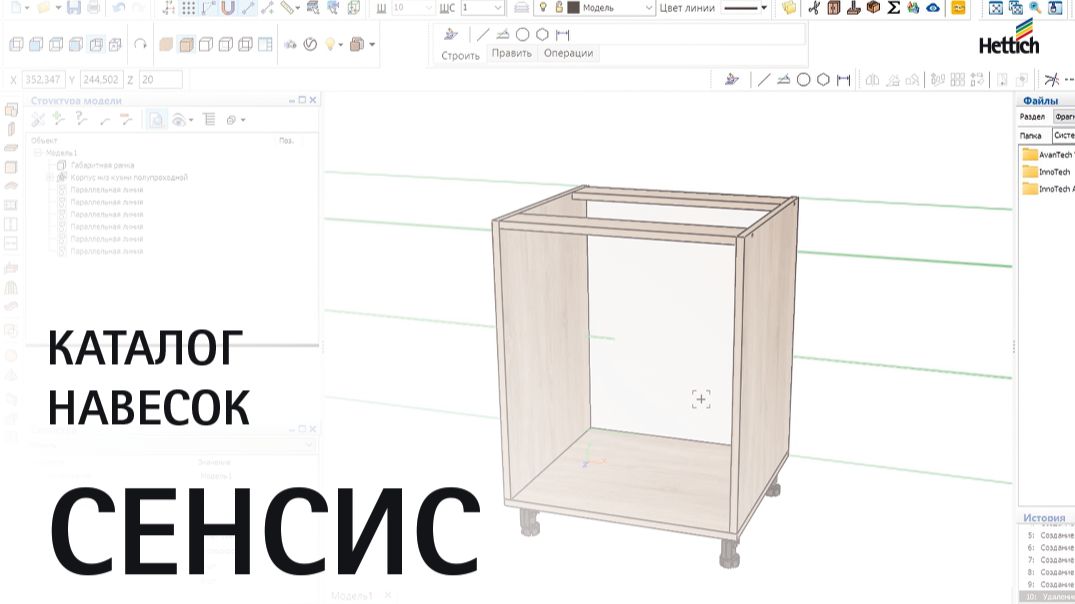Image resolution: width=1075 pixels, height=604 pixels.
Task: Click the line tool in Строить panel
Action: [x=483, y=34]
